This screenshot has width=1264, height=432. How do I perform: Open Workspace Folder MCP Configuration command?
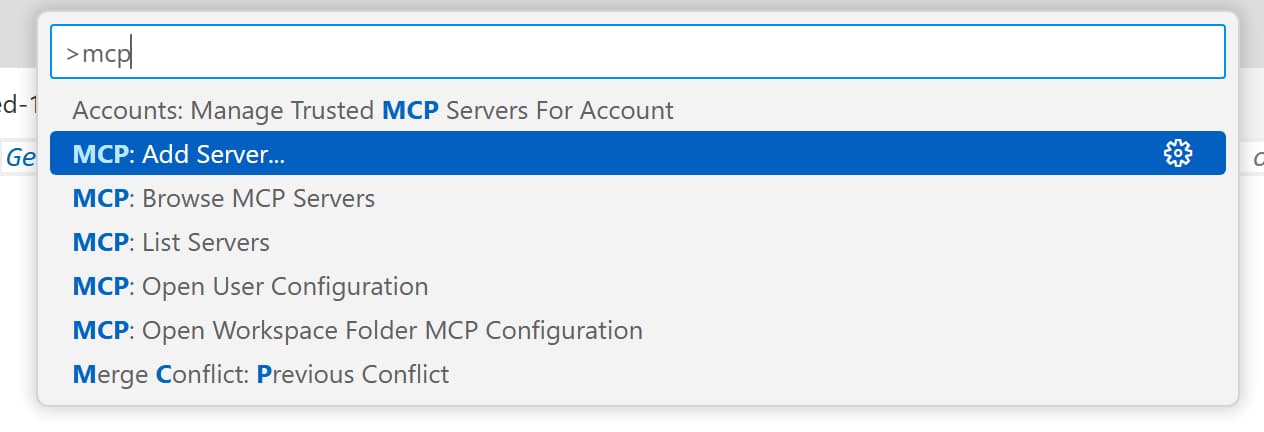click(x=357, y=330)
